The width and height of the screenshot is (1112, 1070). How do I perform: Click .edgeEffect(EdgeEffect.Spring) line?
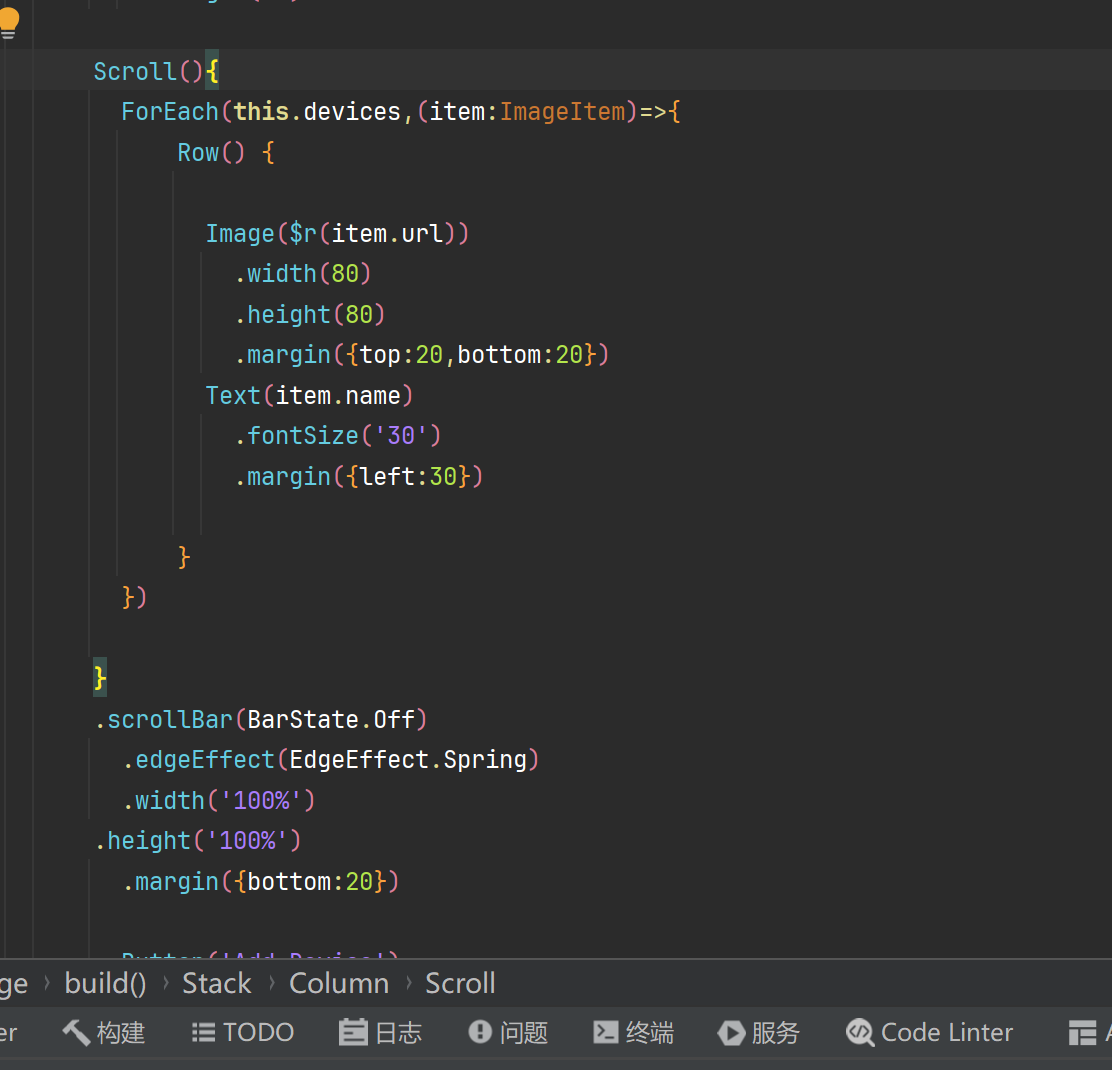[x=330, y=760]
